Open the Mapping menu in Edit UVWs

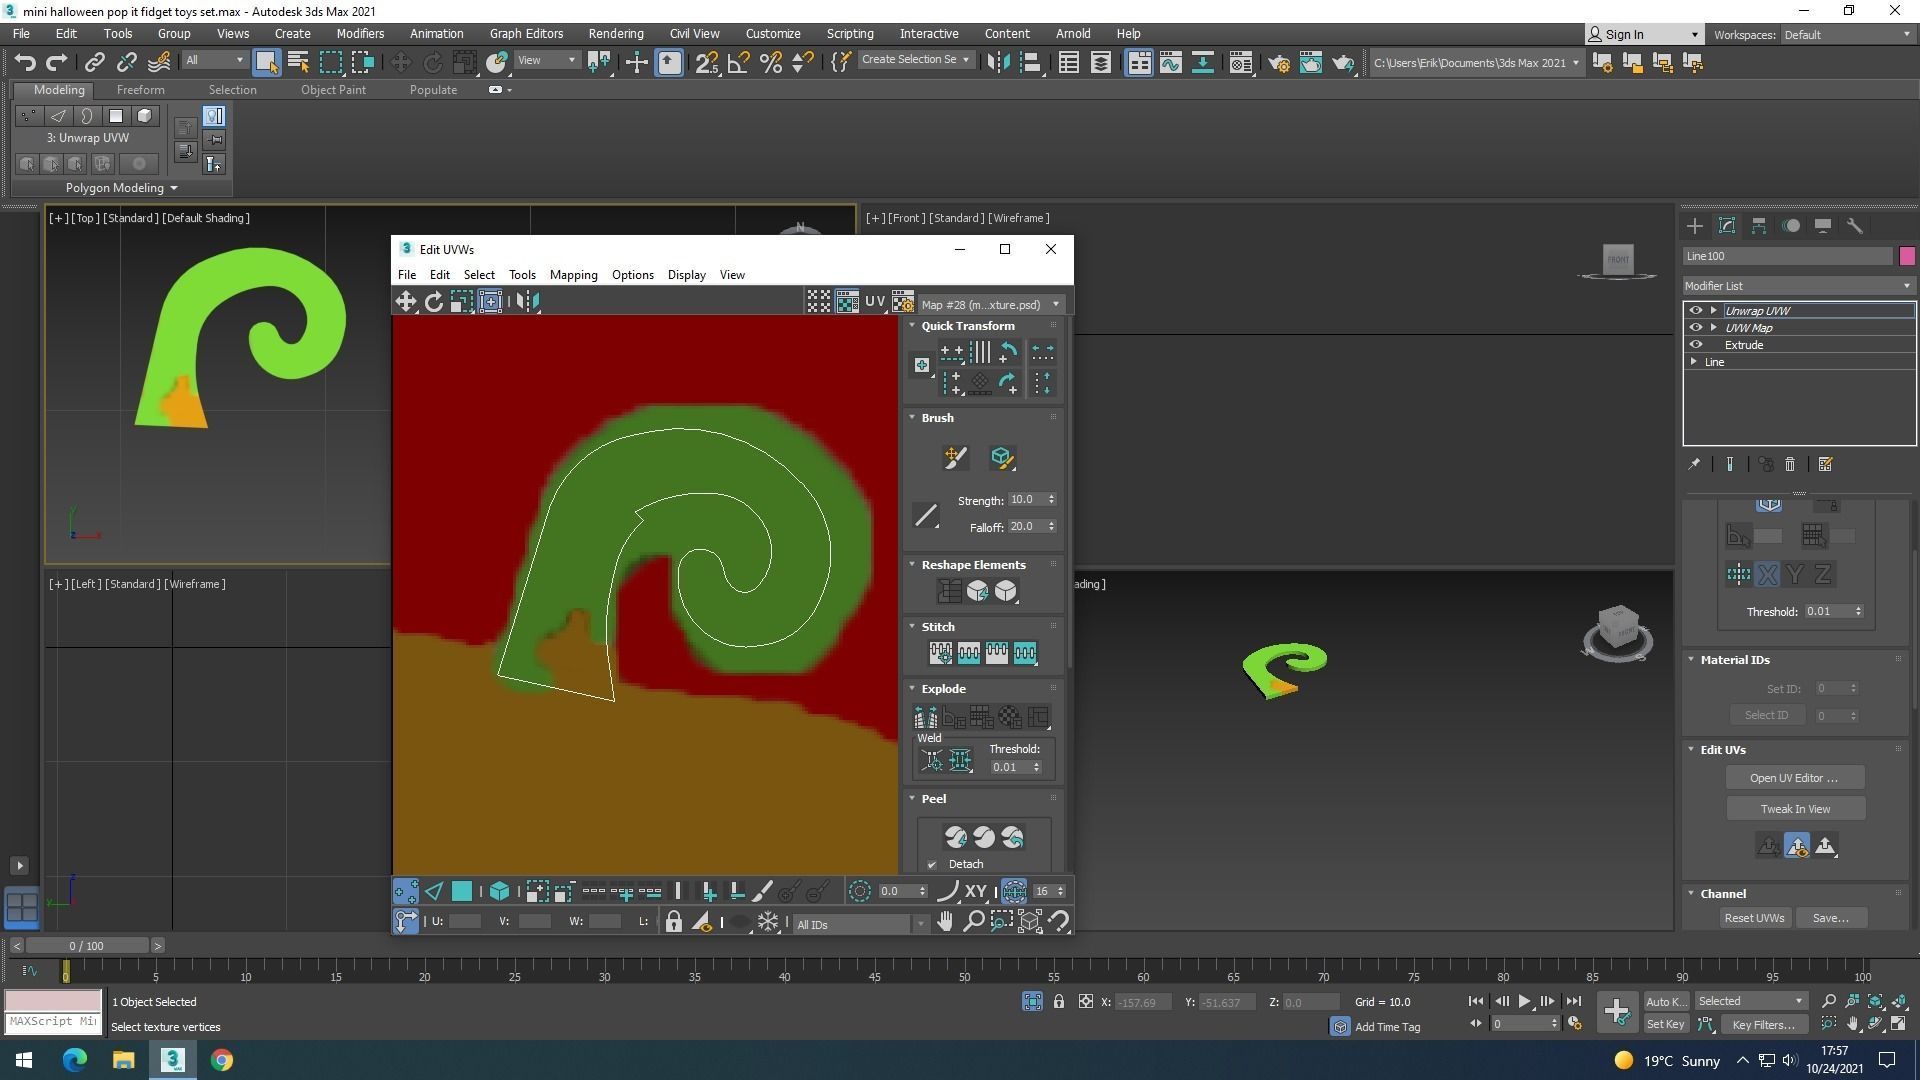(x=573, y=275)
